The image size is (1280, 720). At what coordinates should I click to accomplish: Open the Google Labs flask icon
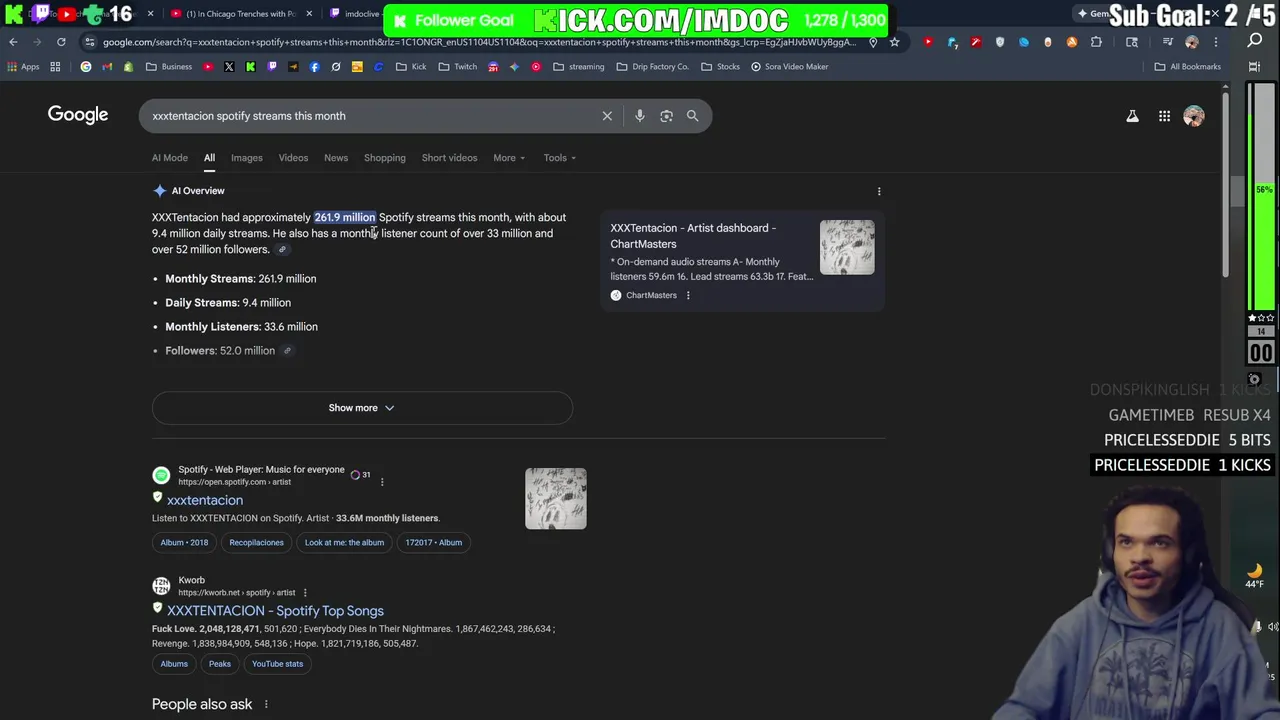[x=1132, y=116]
